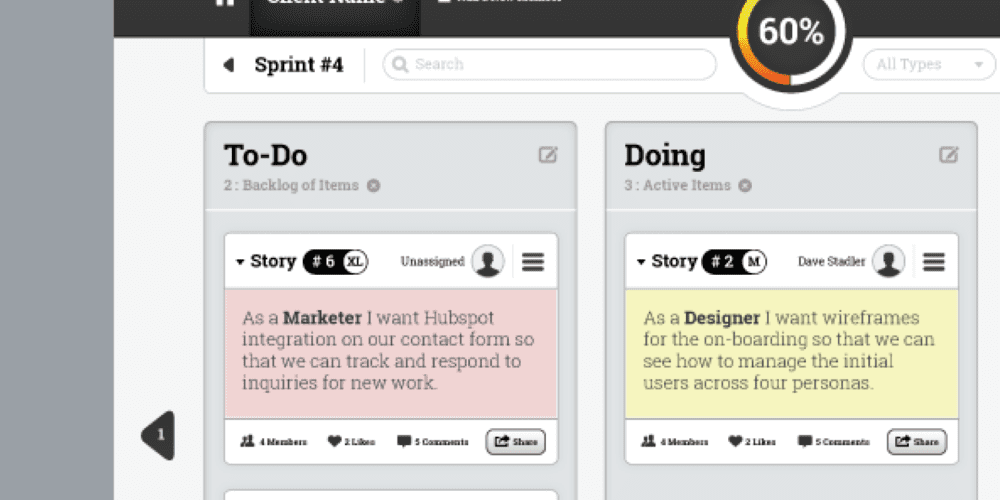Click Dave Stadler's avatar icon
The width and height of the screenshot is (1000, 500).
pyautogui.click(x=888, y=261)
